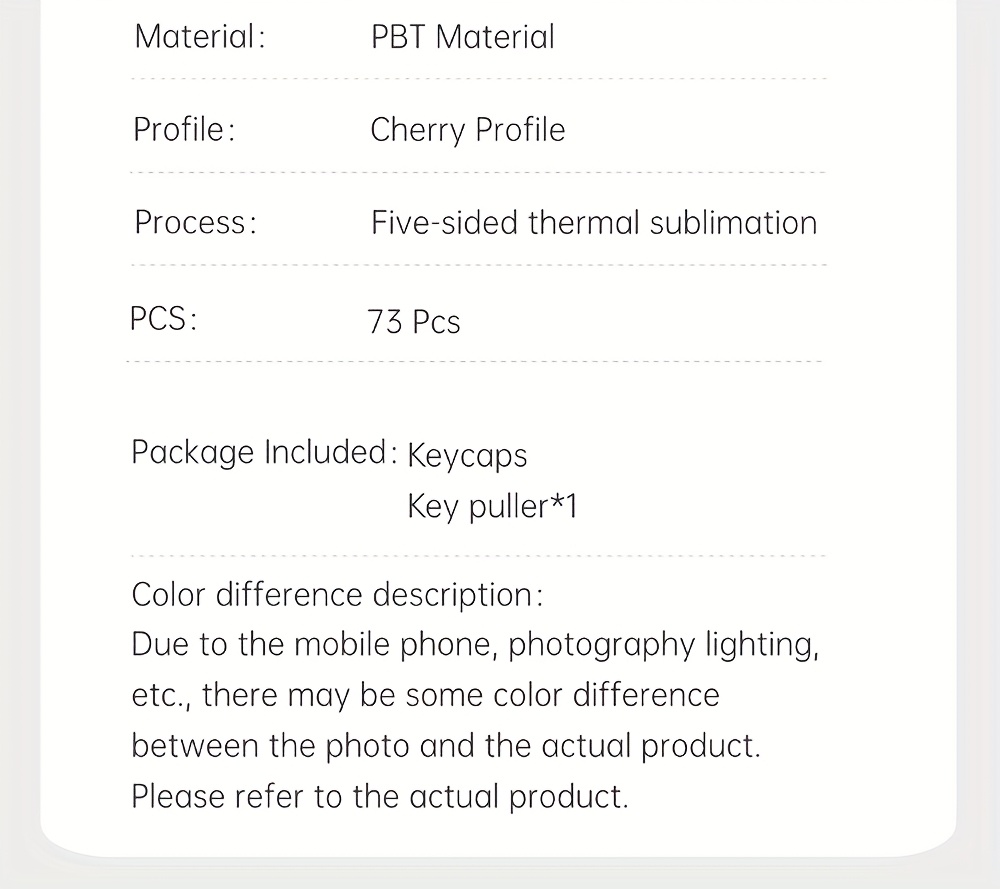Click the "Material:" label
The image size is (1000, 889).
click(x=200, y=37)
